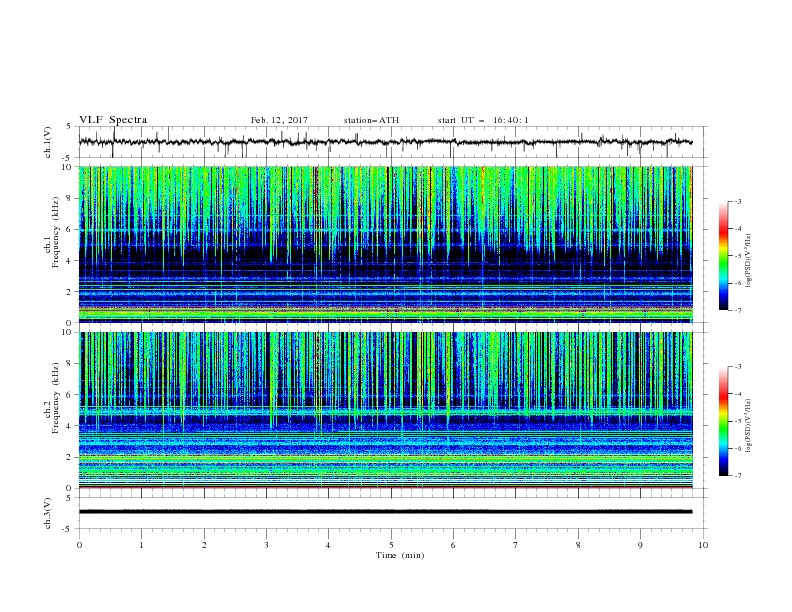
Task: Click time axis tick label '9'
Action: pyautogui.click(x=640, y=545)
